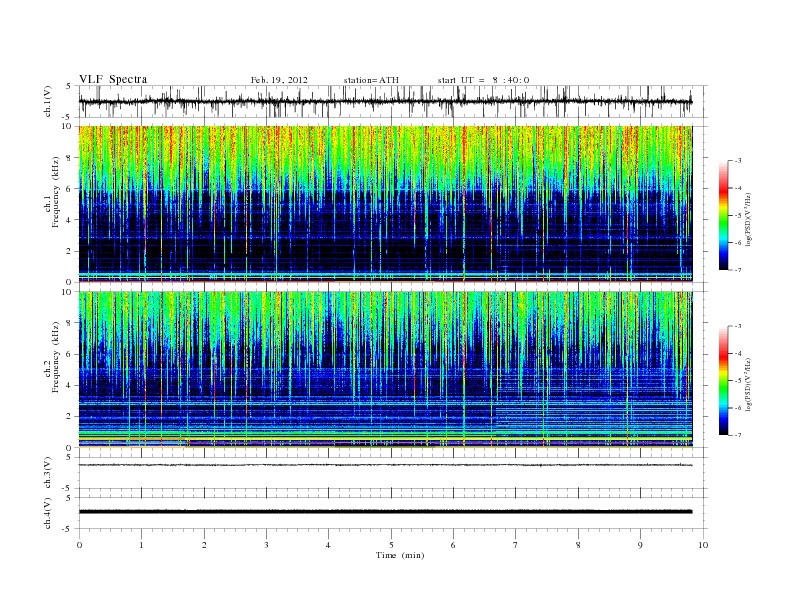Viewport: 792px width, 612px height.
Task: Select the "ch.4(V)" axis label
Action: [x=48, y=513]
